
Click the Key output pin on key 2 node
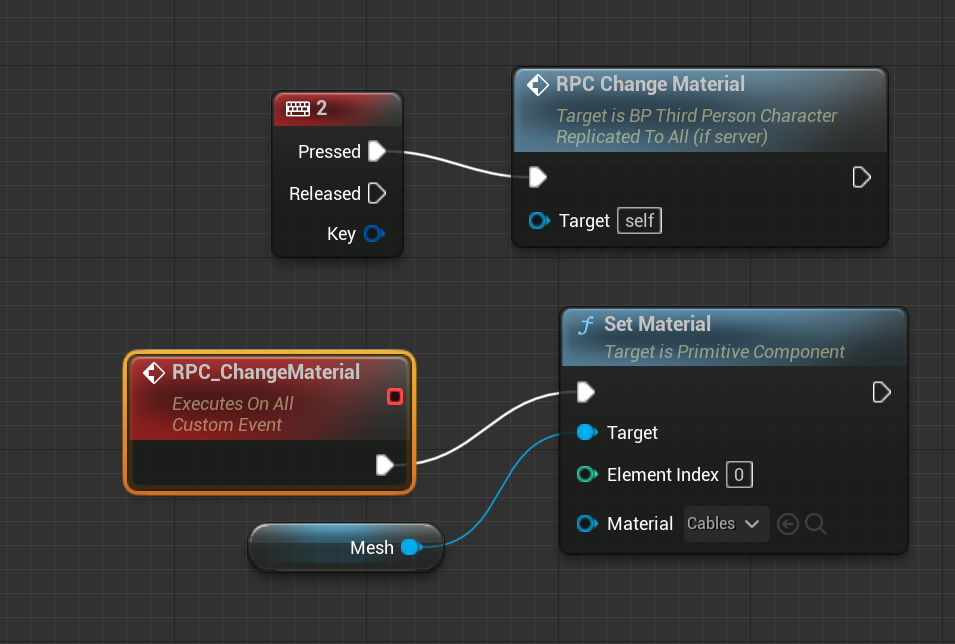point(375,233)
